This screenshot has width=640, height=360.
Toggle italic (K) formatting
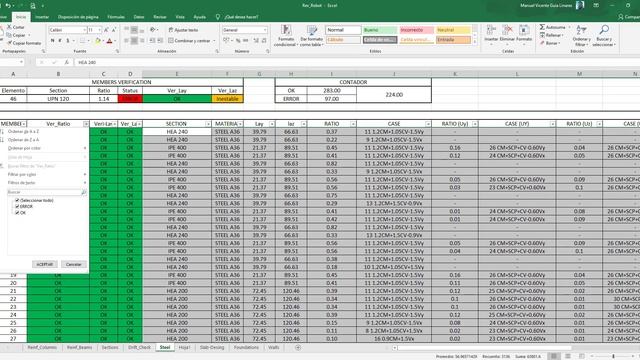point(60,40)
